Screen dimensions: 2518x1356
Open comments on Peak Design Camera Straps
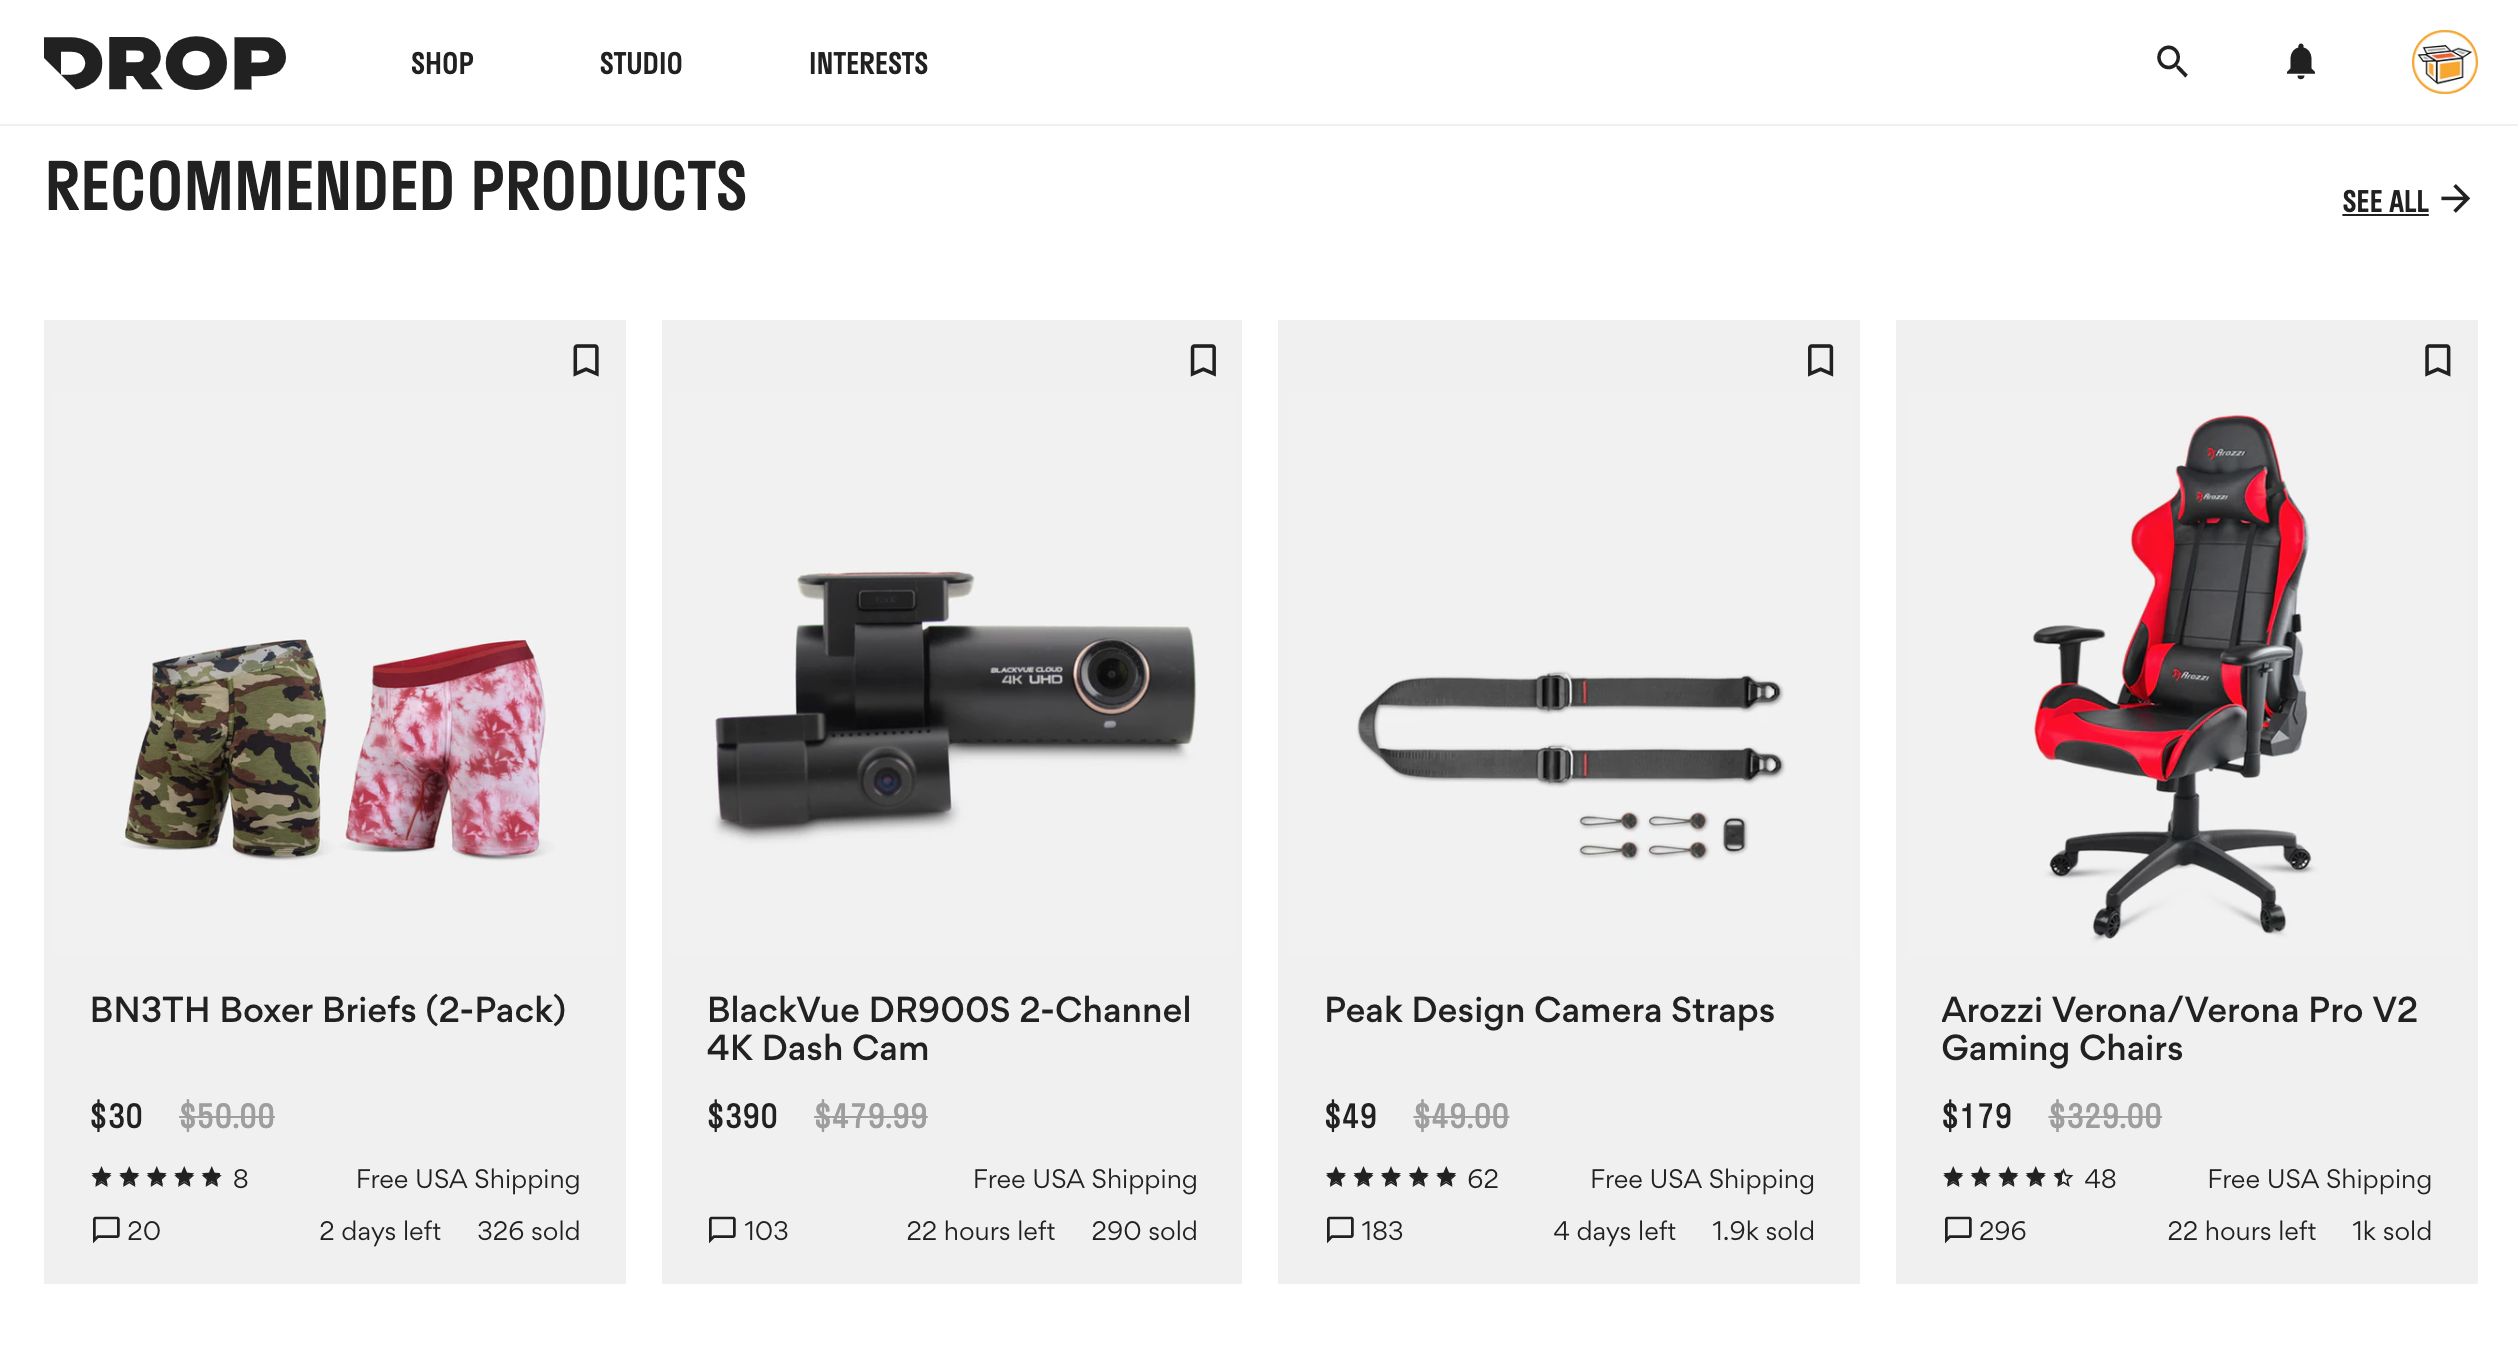click(1364, 1230)
